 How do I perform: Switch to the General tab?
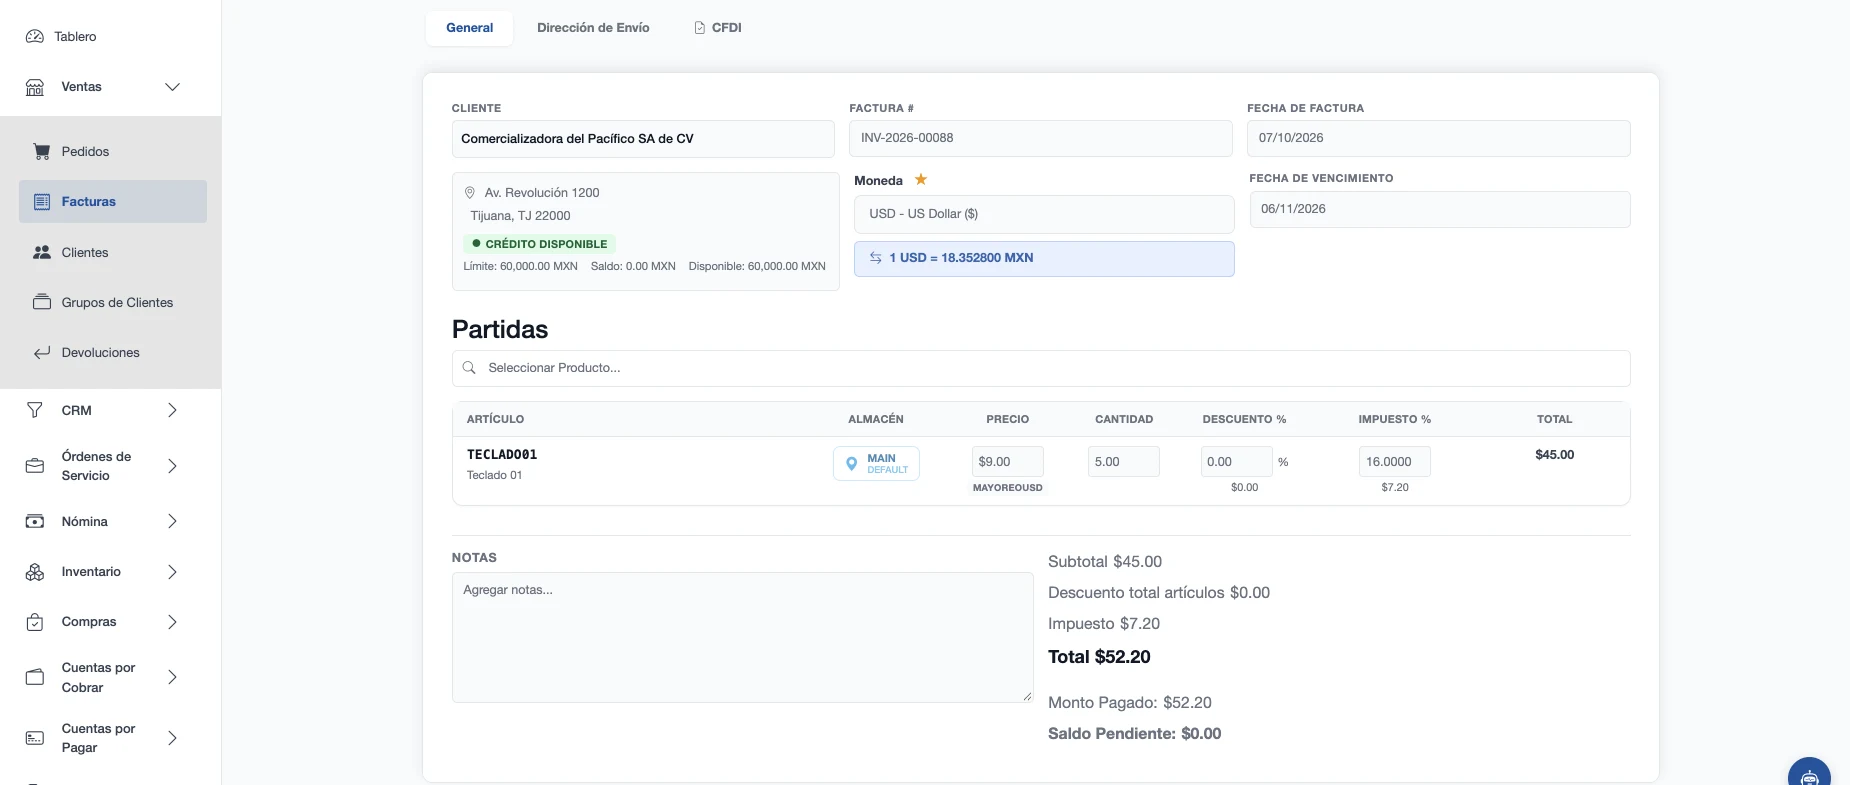pyautogui.click(x=470, y=28)
